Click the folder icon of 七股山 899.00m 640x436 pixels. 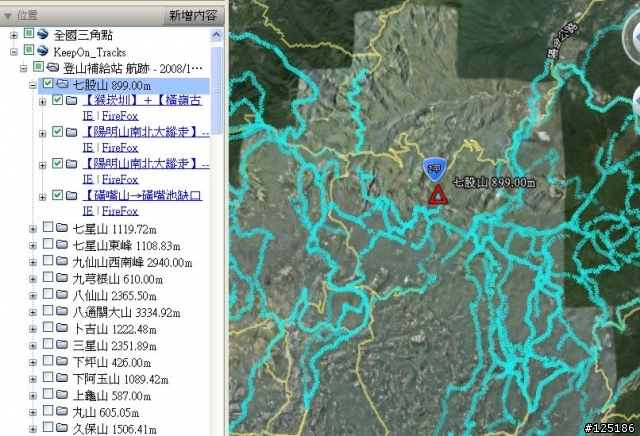(x=62, y=84)
